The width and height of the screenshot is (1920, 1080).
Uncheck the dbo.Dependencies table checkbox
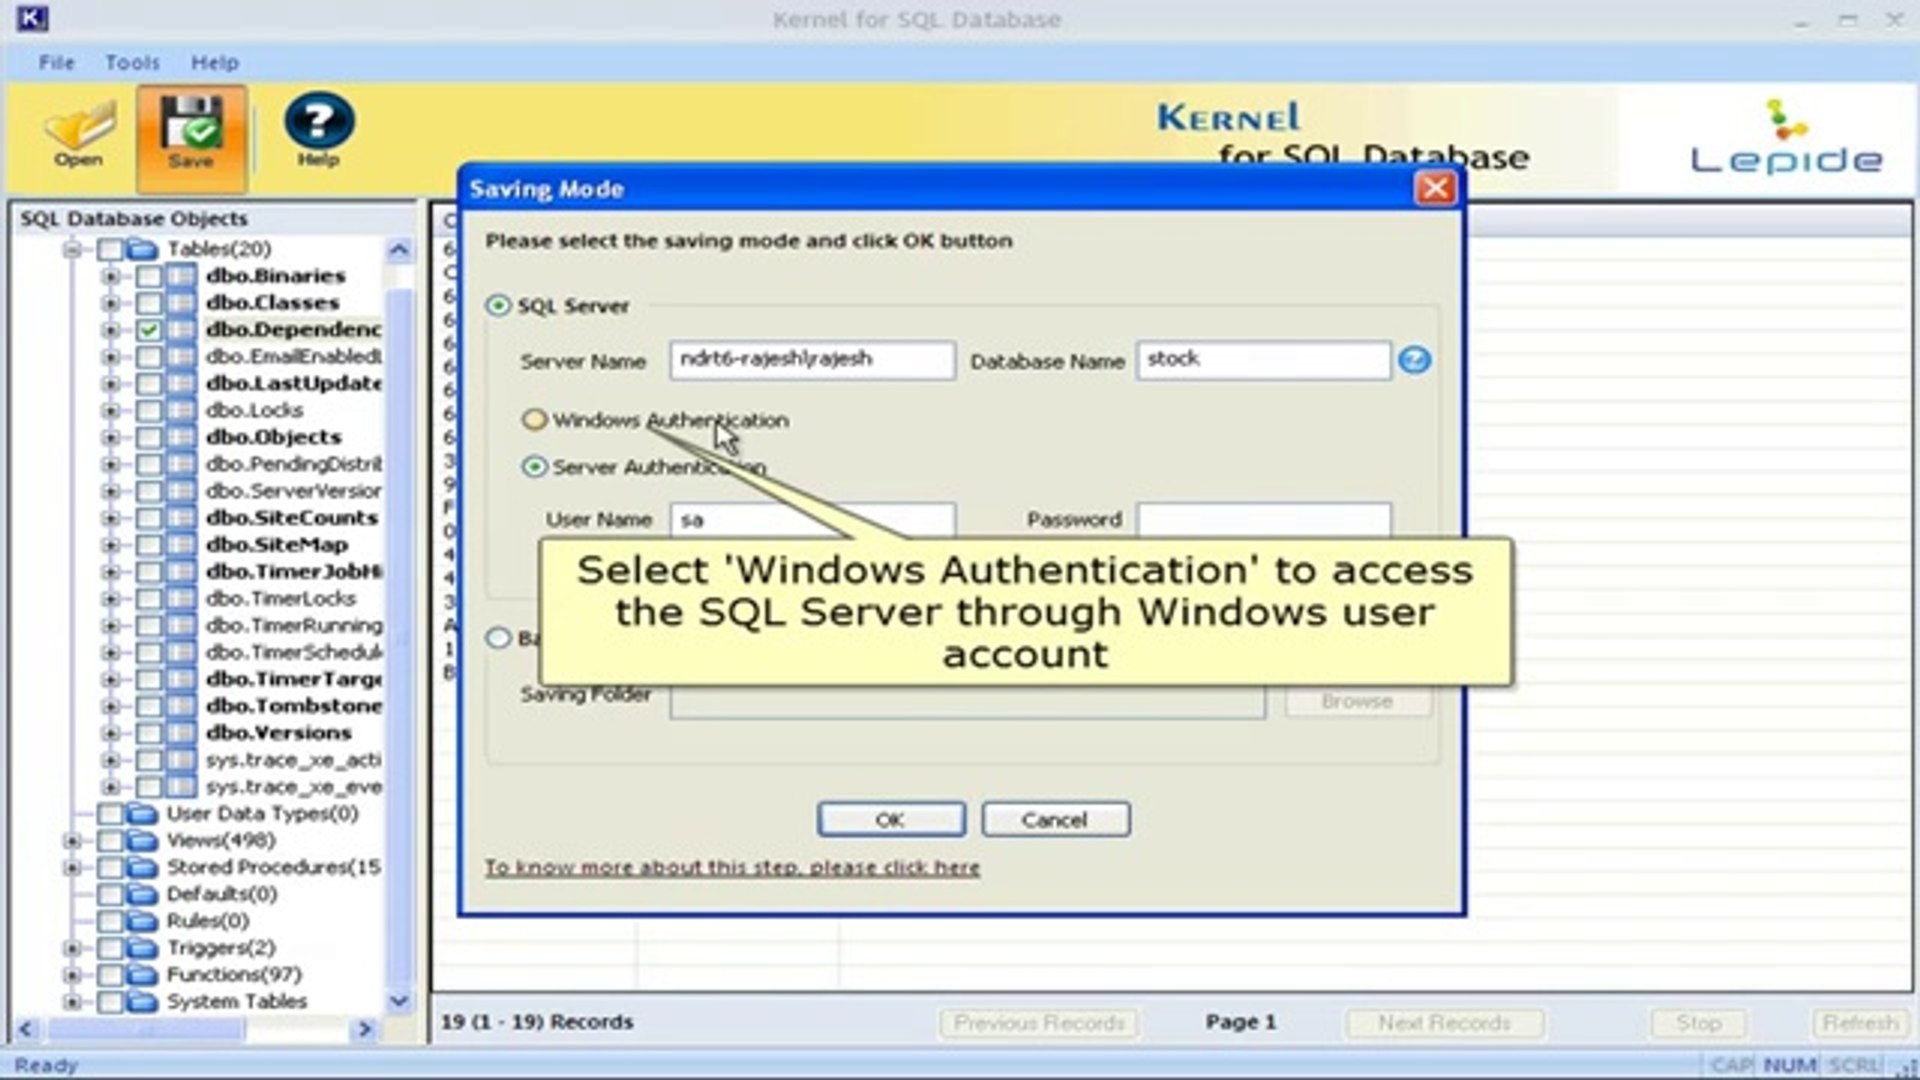[x=149, y=330]
